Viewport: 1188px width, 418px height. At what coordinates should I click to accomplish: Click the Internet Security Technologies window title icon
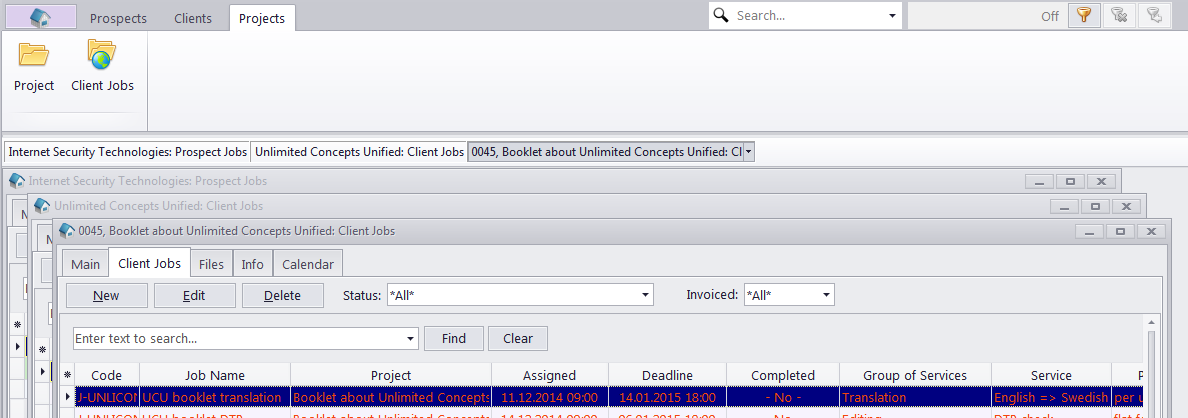17,181
